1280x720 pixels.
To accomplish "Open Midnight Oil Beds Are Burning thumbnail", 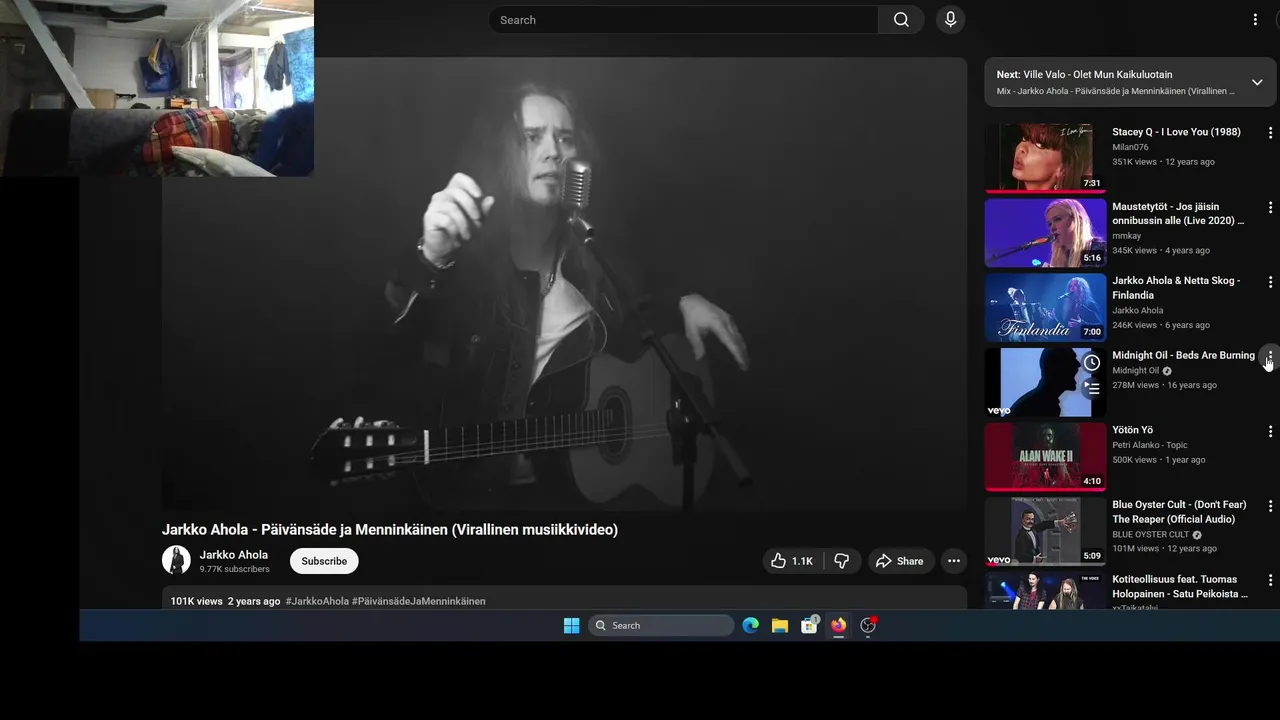I will coord(1045,382).
